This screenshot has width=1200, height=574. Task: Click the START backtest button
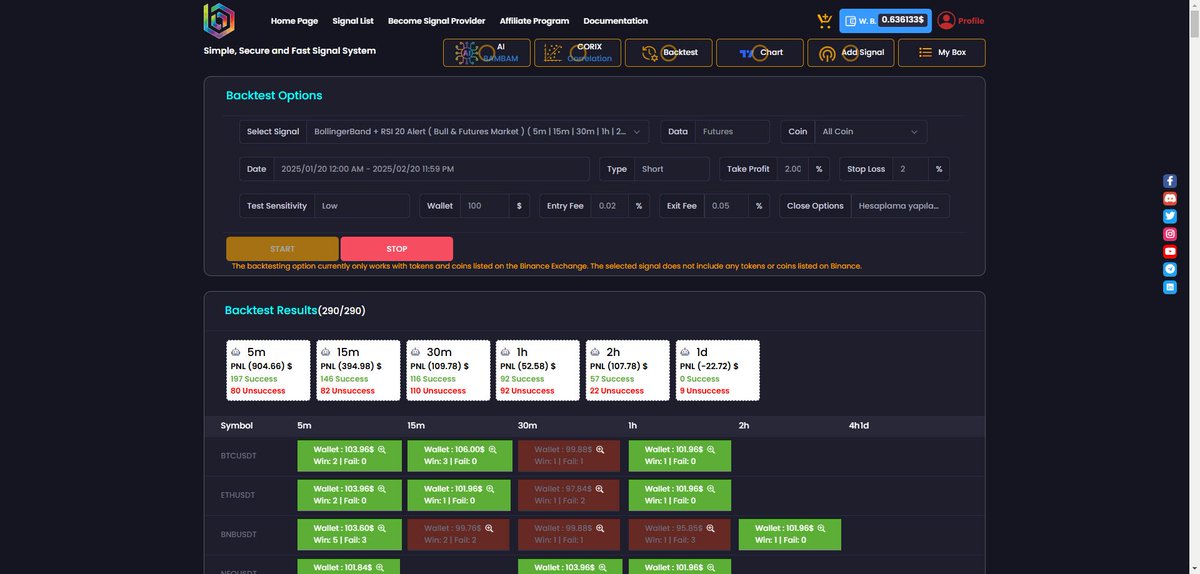(x=282, y=249)
